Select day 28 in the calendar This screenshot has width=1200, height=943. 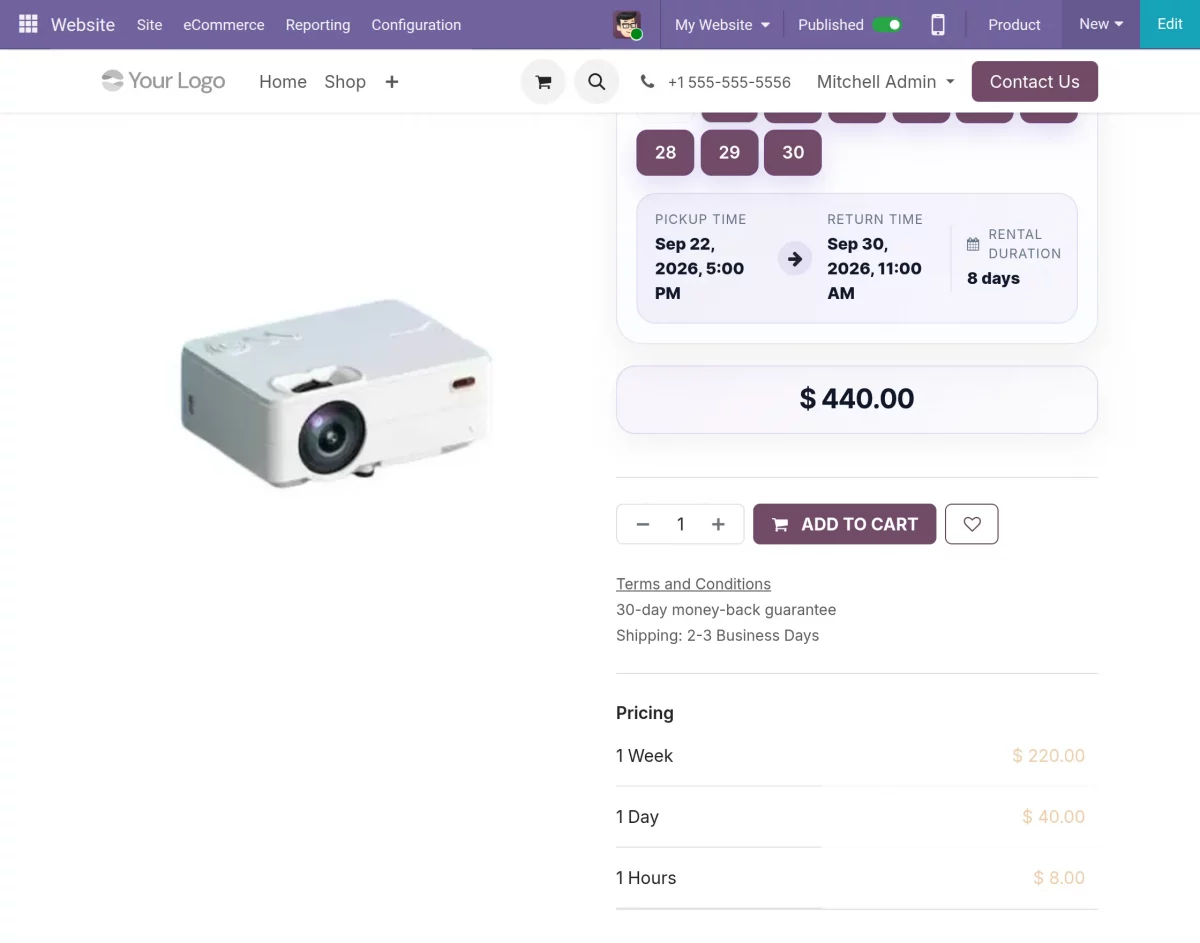tap(665, 152)
